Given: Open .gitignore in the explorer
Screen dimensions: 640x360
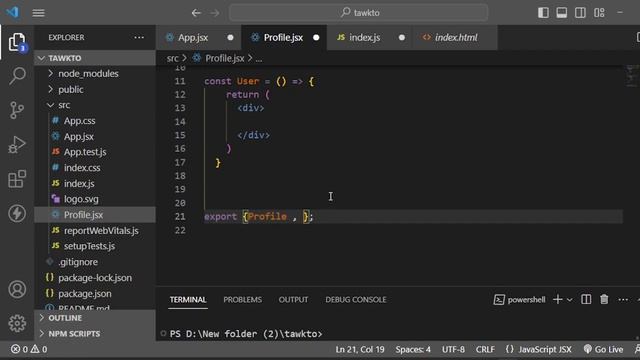Looking at the screenshot, I should coord(95,262).
